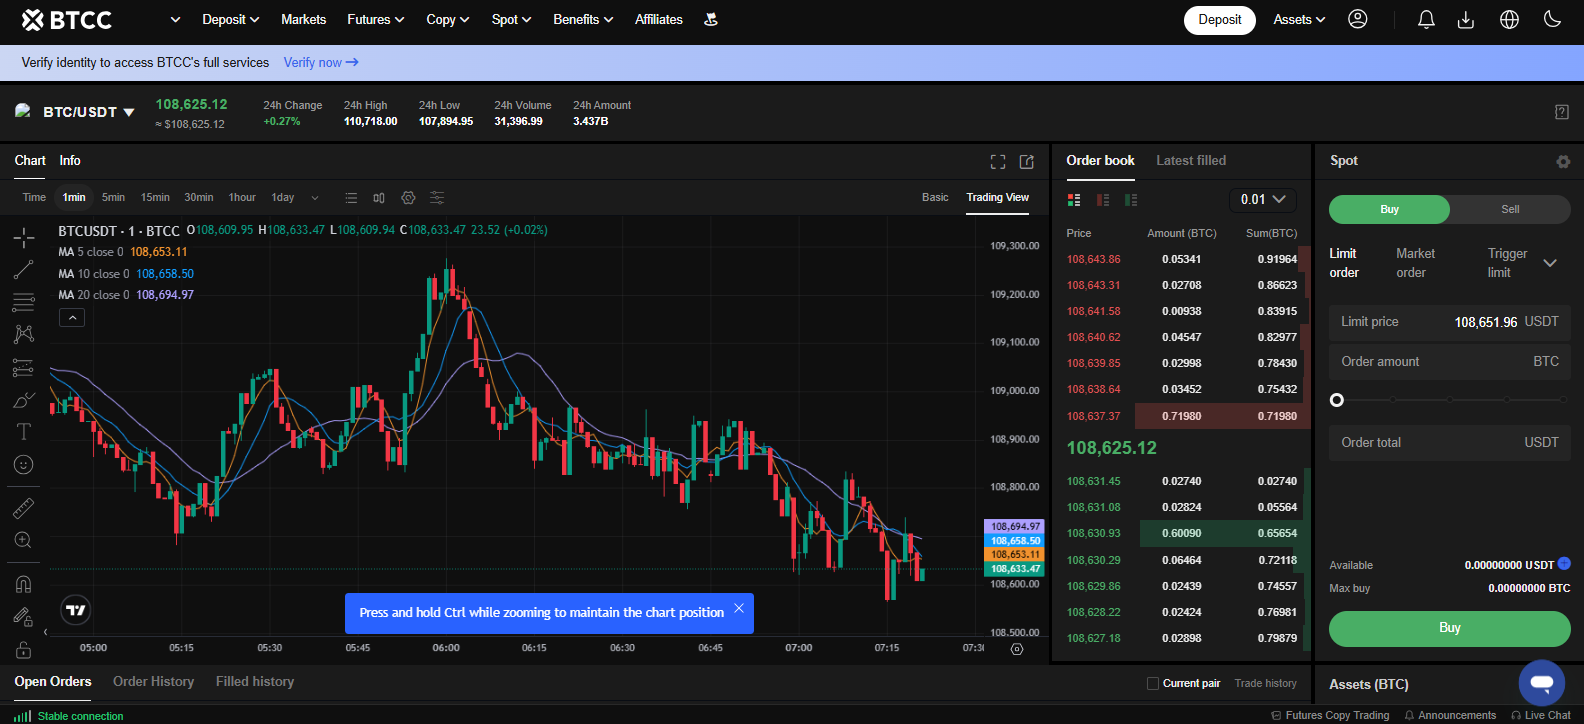Open notifications bell

click(1427, 19)
